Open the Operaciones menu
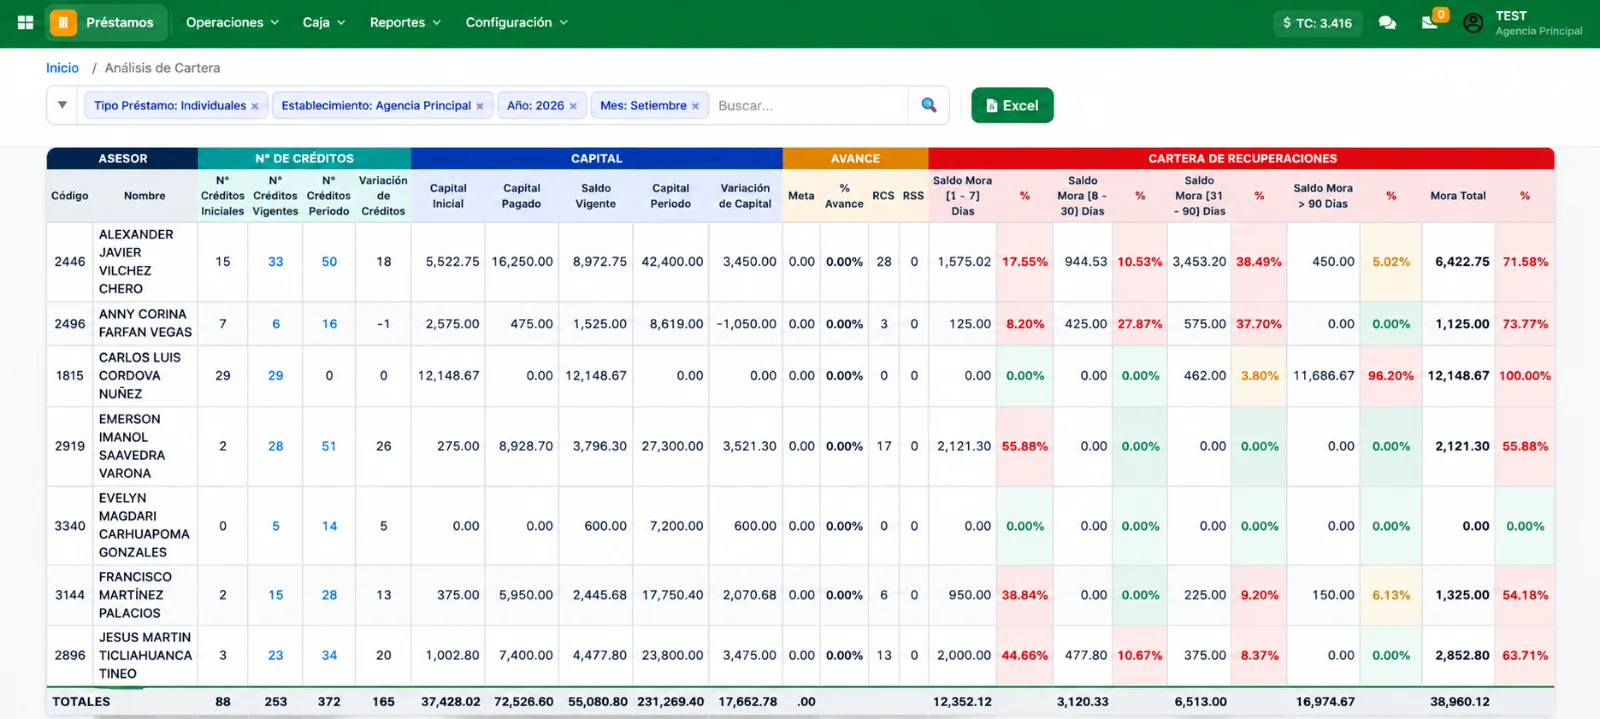 tap(232, 22)
